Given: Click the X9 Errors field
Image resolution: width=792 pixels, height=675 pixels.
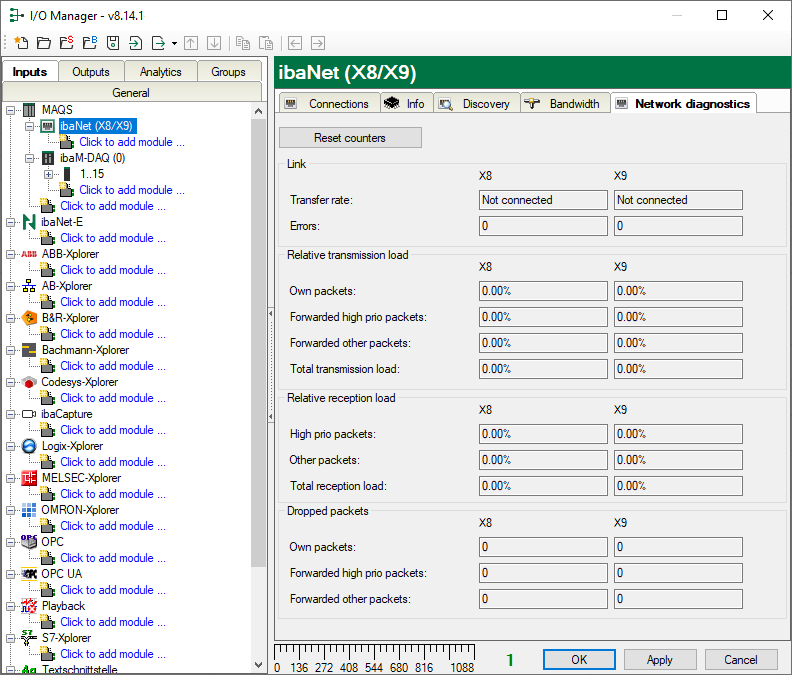Looking at the screenshot, I should click(678, 226).
